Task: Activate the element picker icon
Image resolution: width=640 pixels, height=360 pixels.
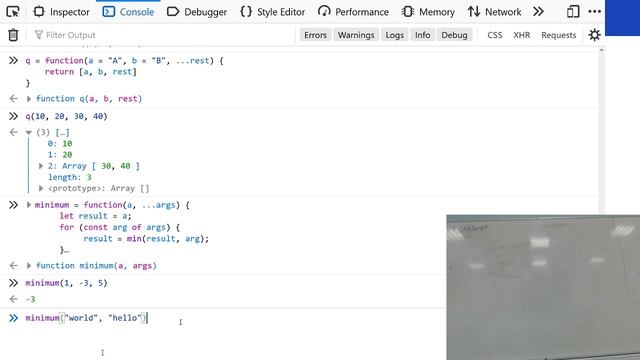Action: click(x=13, y=12)
